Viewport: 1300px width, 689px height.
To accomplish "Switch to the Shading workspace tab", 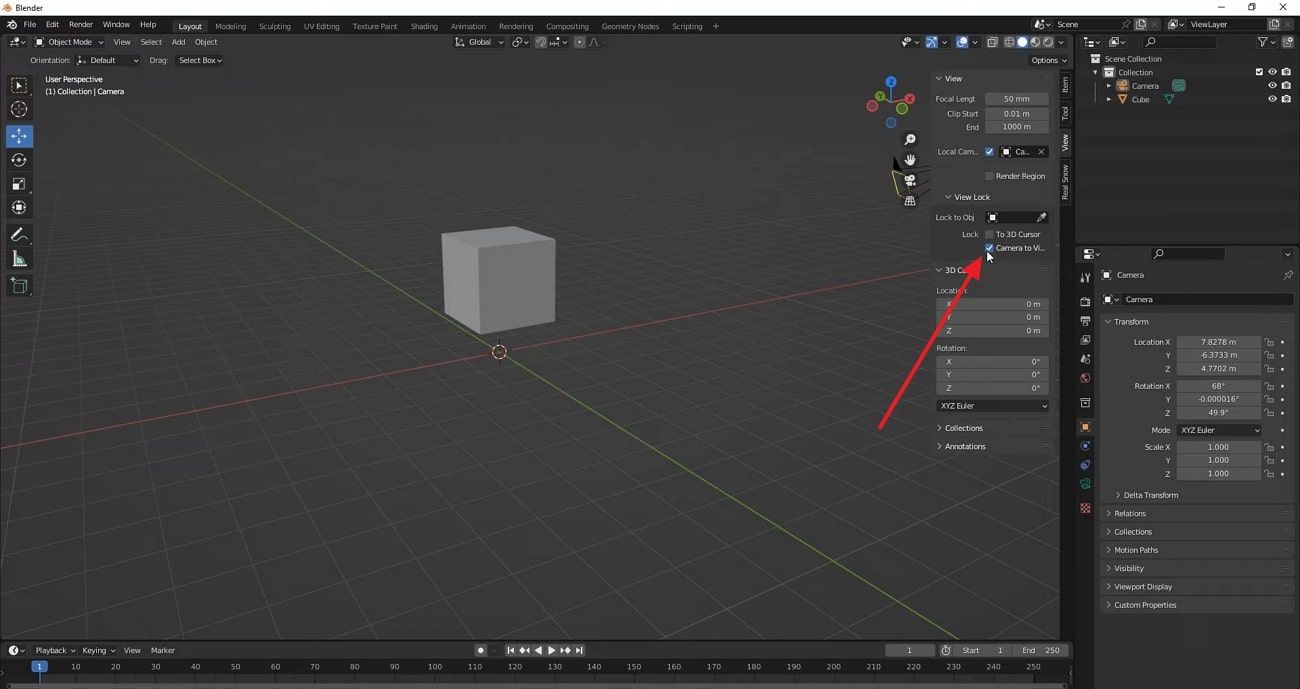I will point(424,25).
